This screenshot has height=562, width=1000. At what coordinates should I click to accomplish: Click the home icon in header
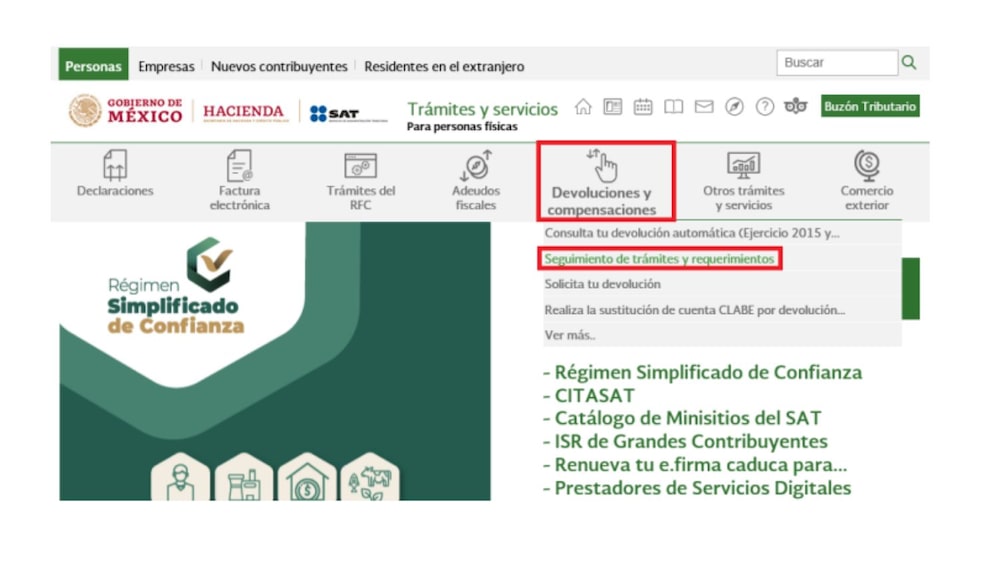click(583, 107)
